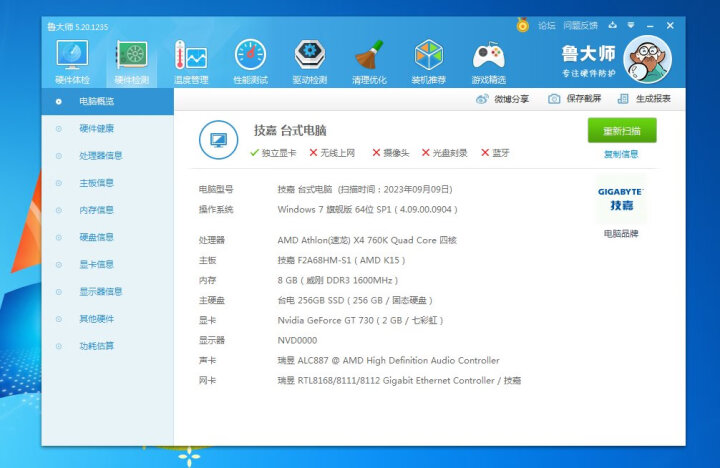The height and width of the screenshot is (468, 720).
Task: Click the 技嘉 台式电脑 heading
Action: pyautogui.click(x=290, y=131)
